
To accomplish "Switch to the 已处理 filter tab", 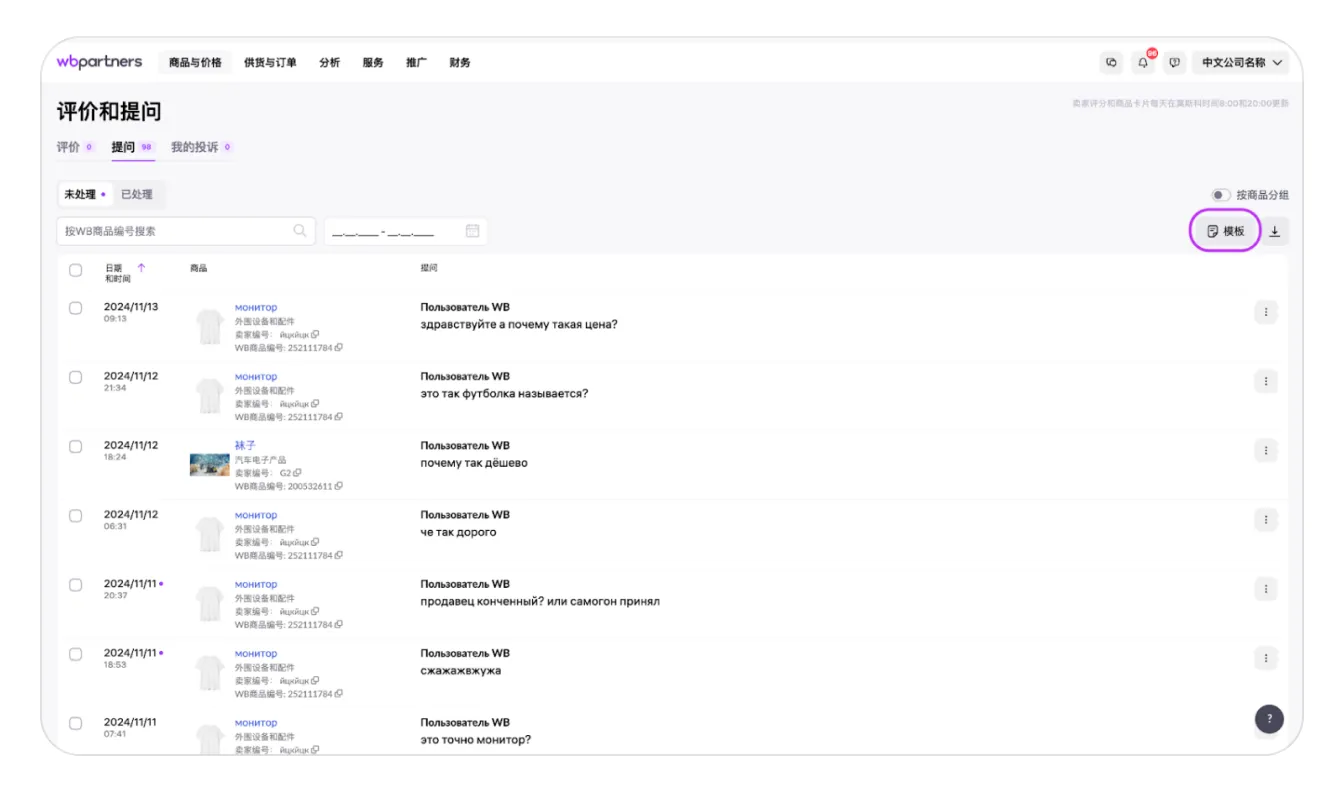I will tap(137, 195).
